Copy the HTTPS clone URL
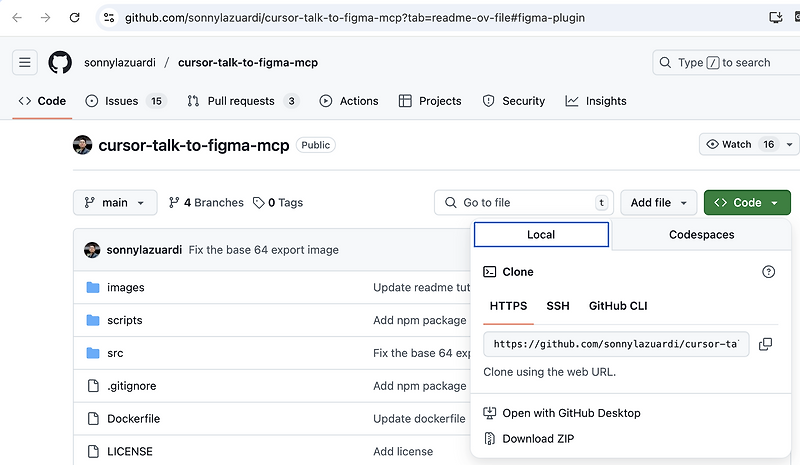This screenshot has width=800, height=465. pyautogui.click(x=765, y=344)
